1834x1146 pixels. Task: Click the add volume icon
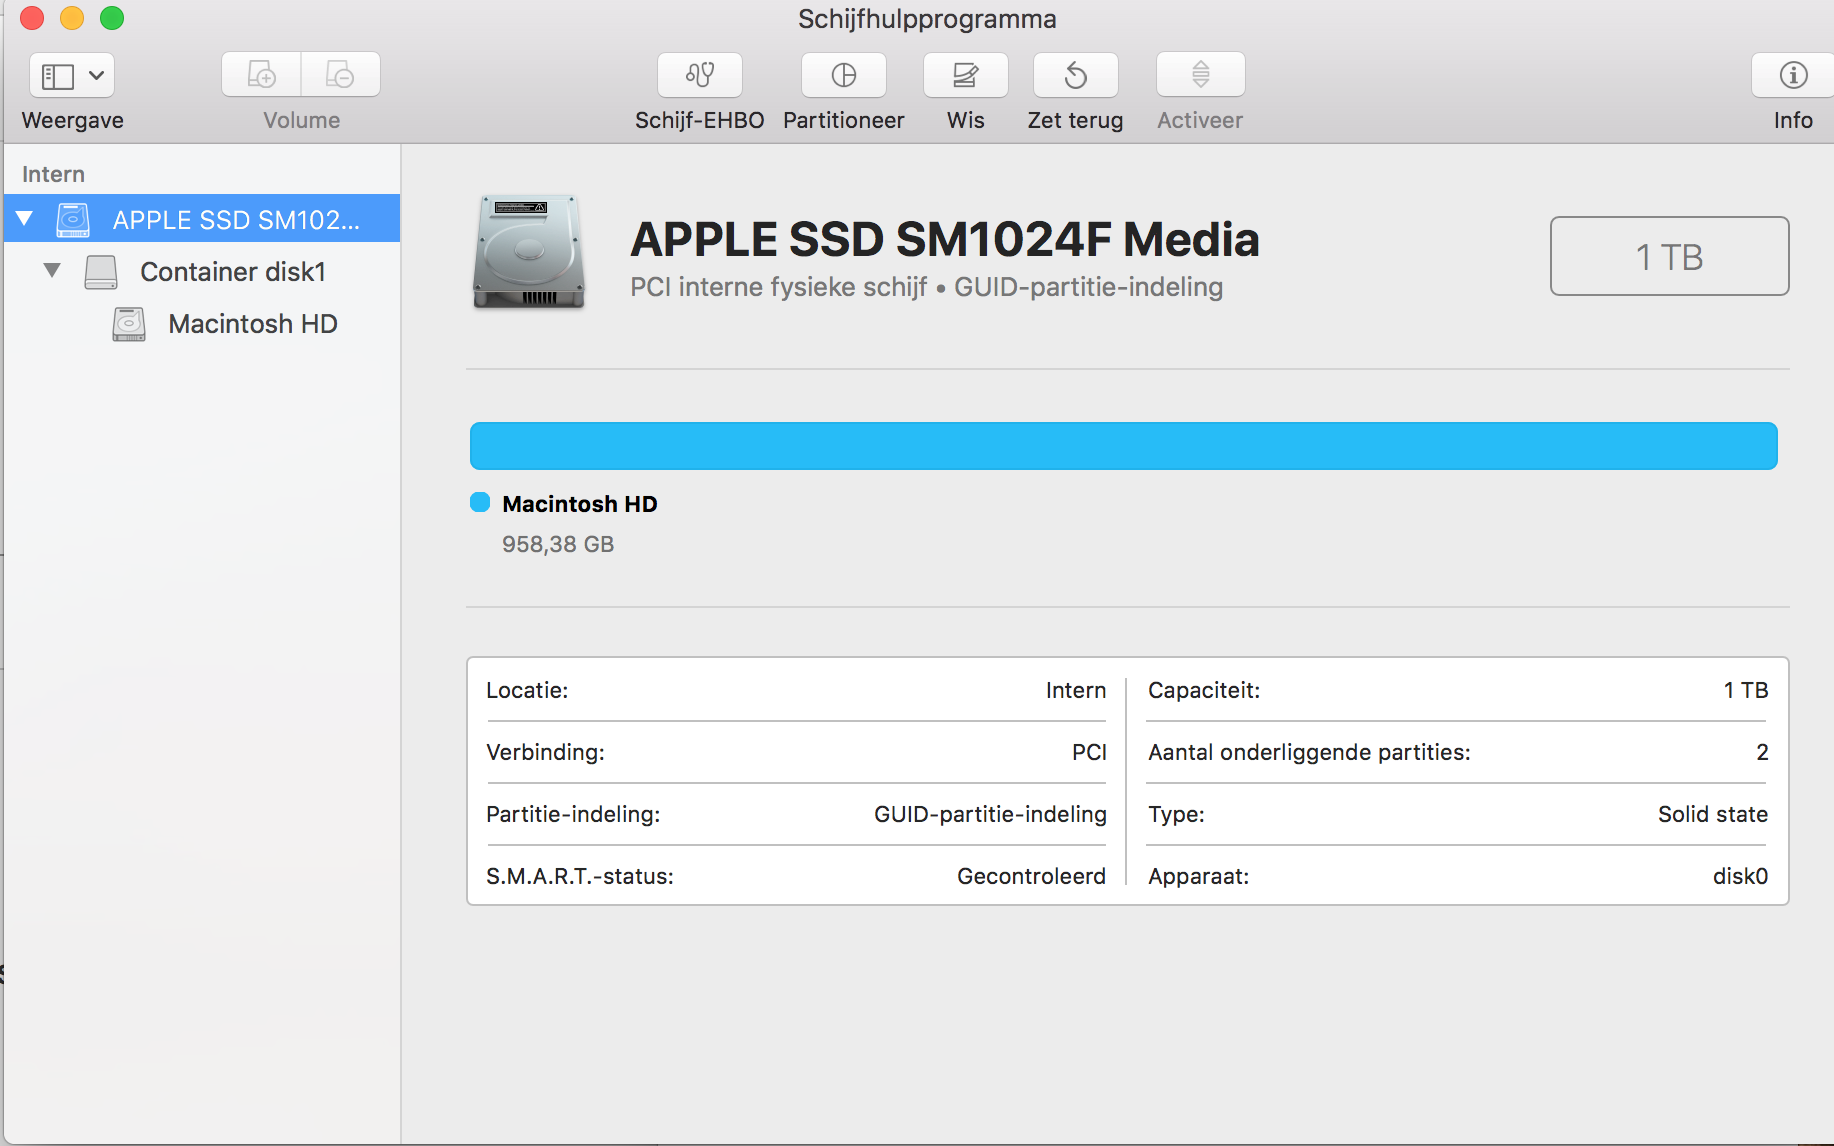261,75
